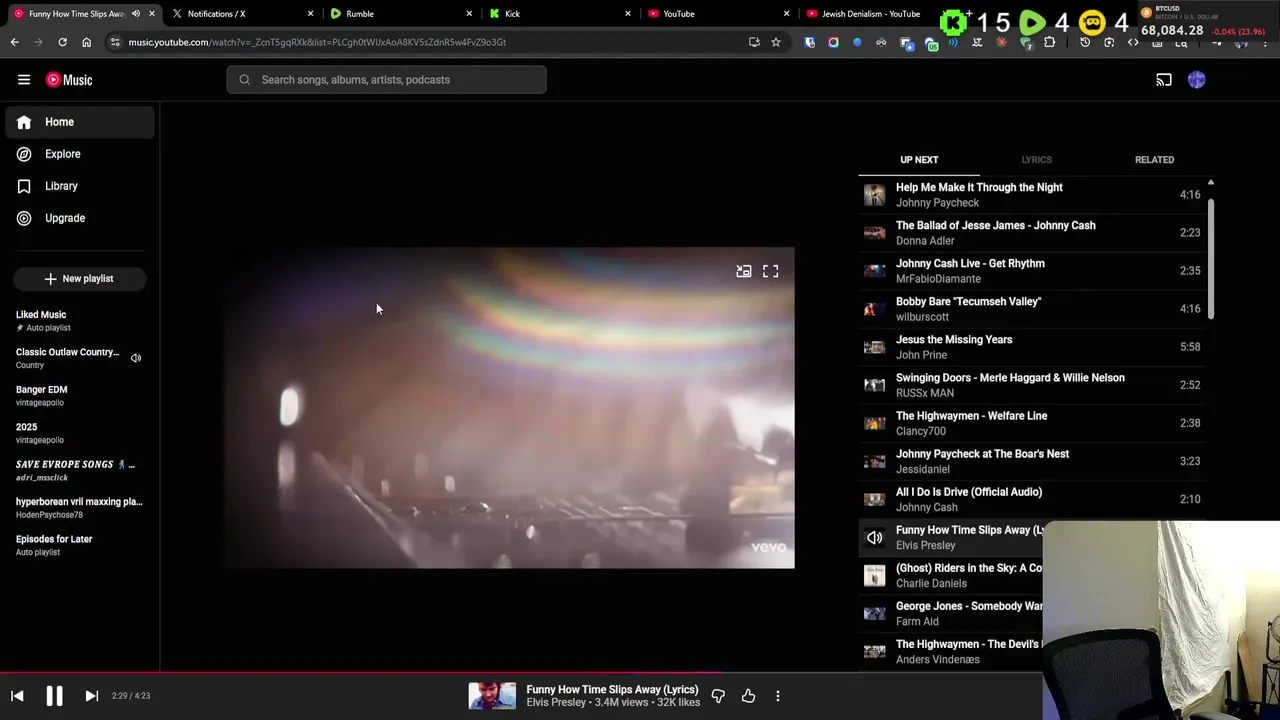Click thumbnail of Help Me Make It Through the Night
This screenshot has width=1280, height=720.
point(875,195)
